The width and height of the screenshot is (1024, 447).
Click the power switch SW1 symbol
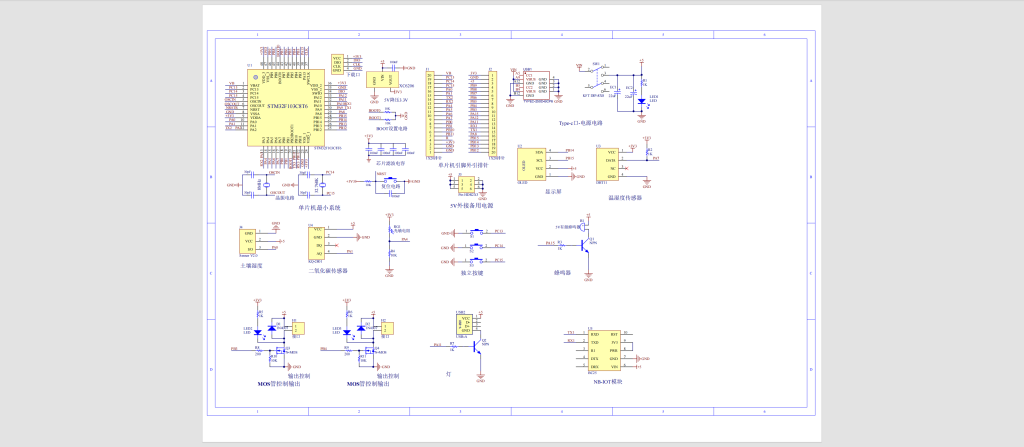(597, 75)
